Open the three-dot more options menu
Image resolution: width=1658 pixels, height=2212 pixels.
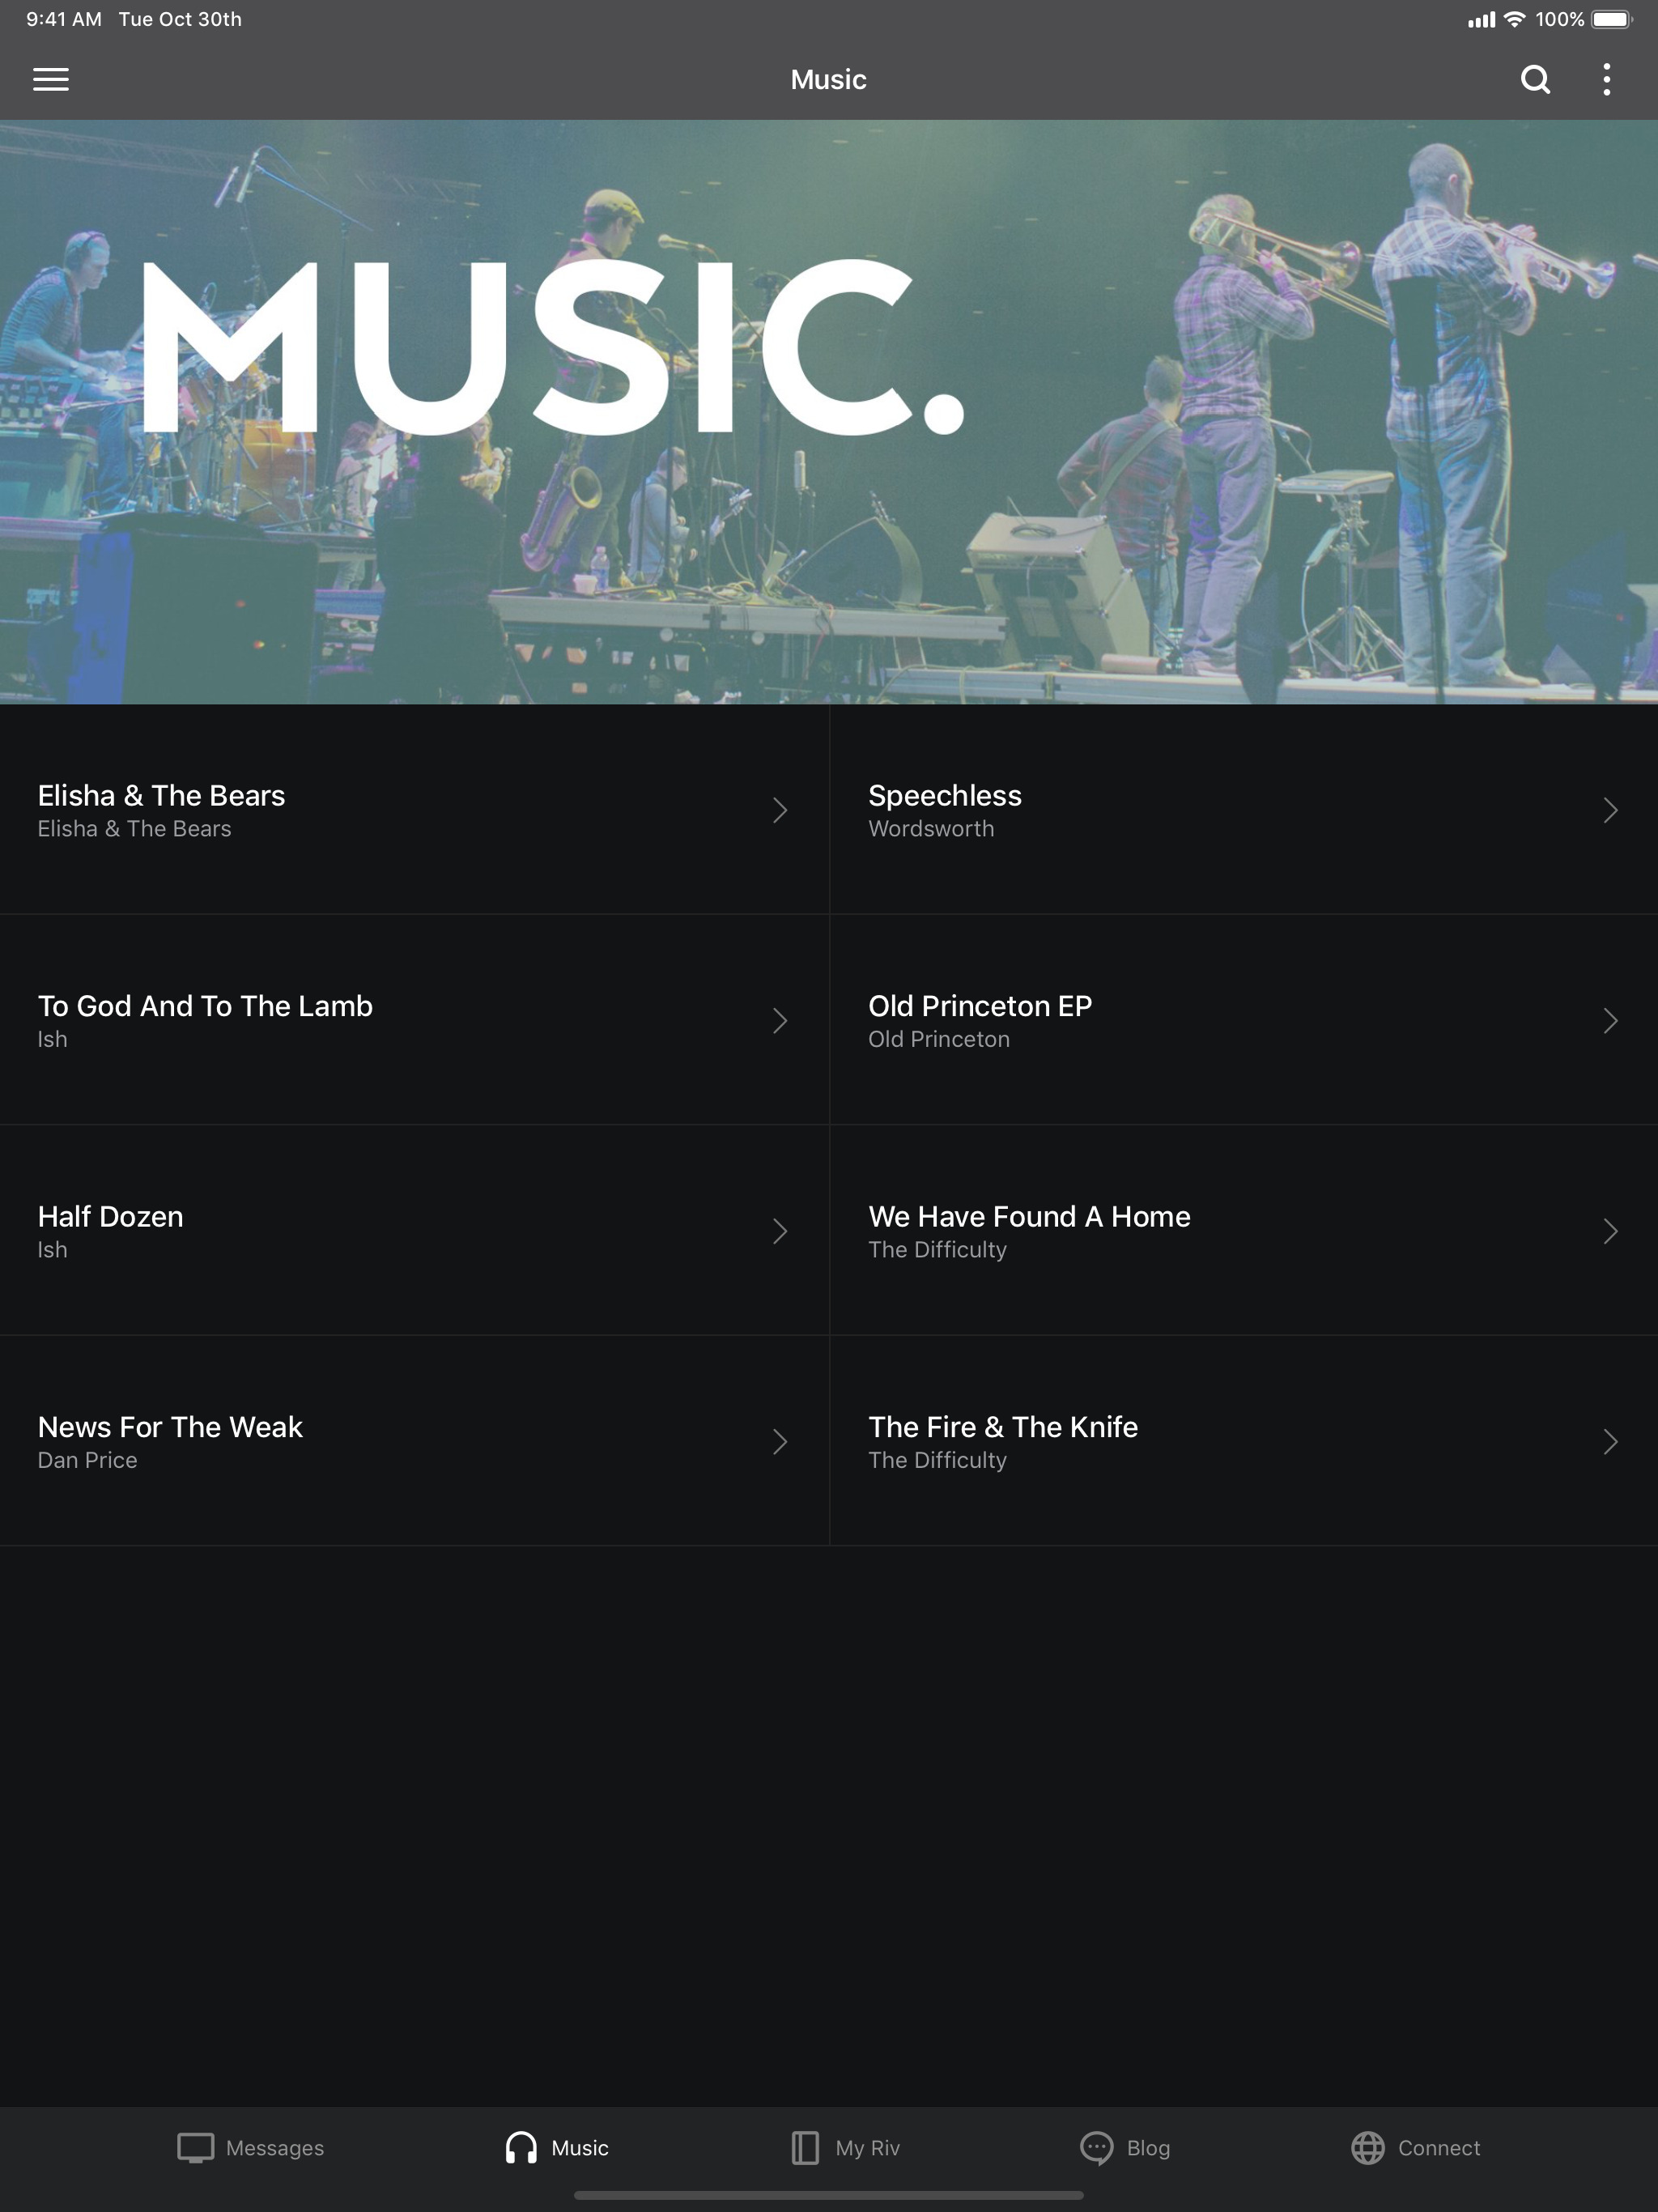click(1606, 79)
